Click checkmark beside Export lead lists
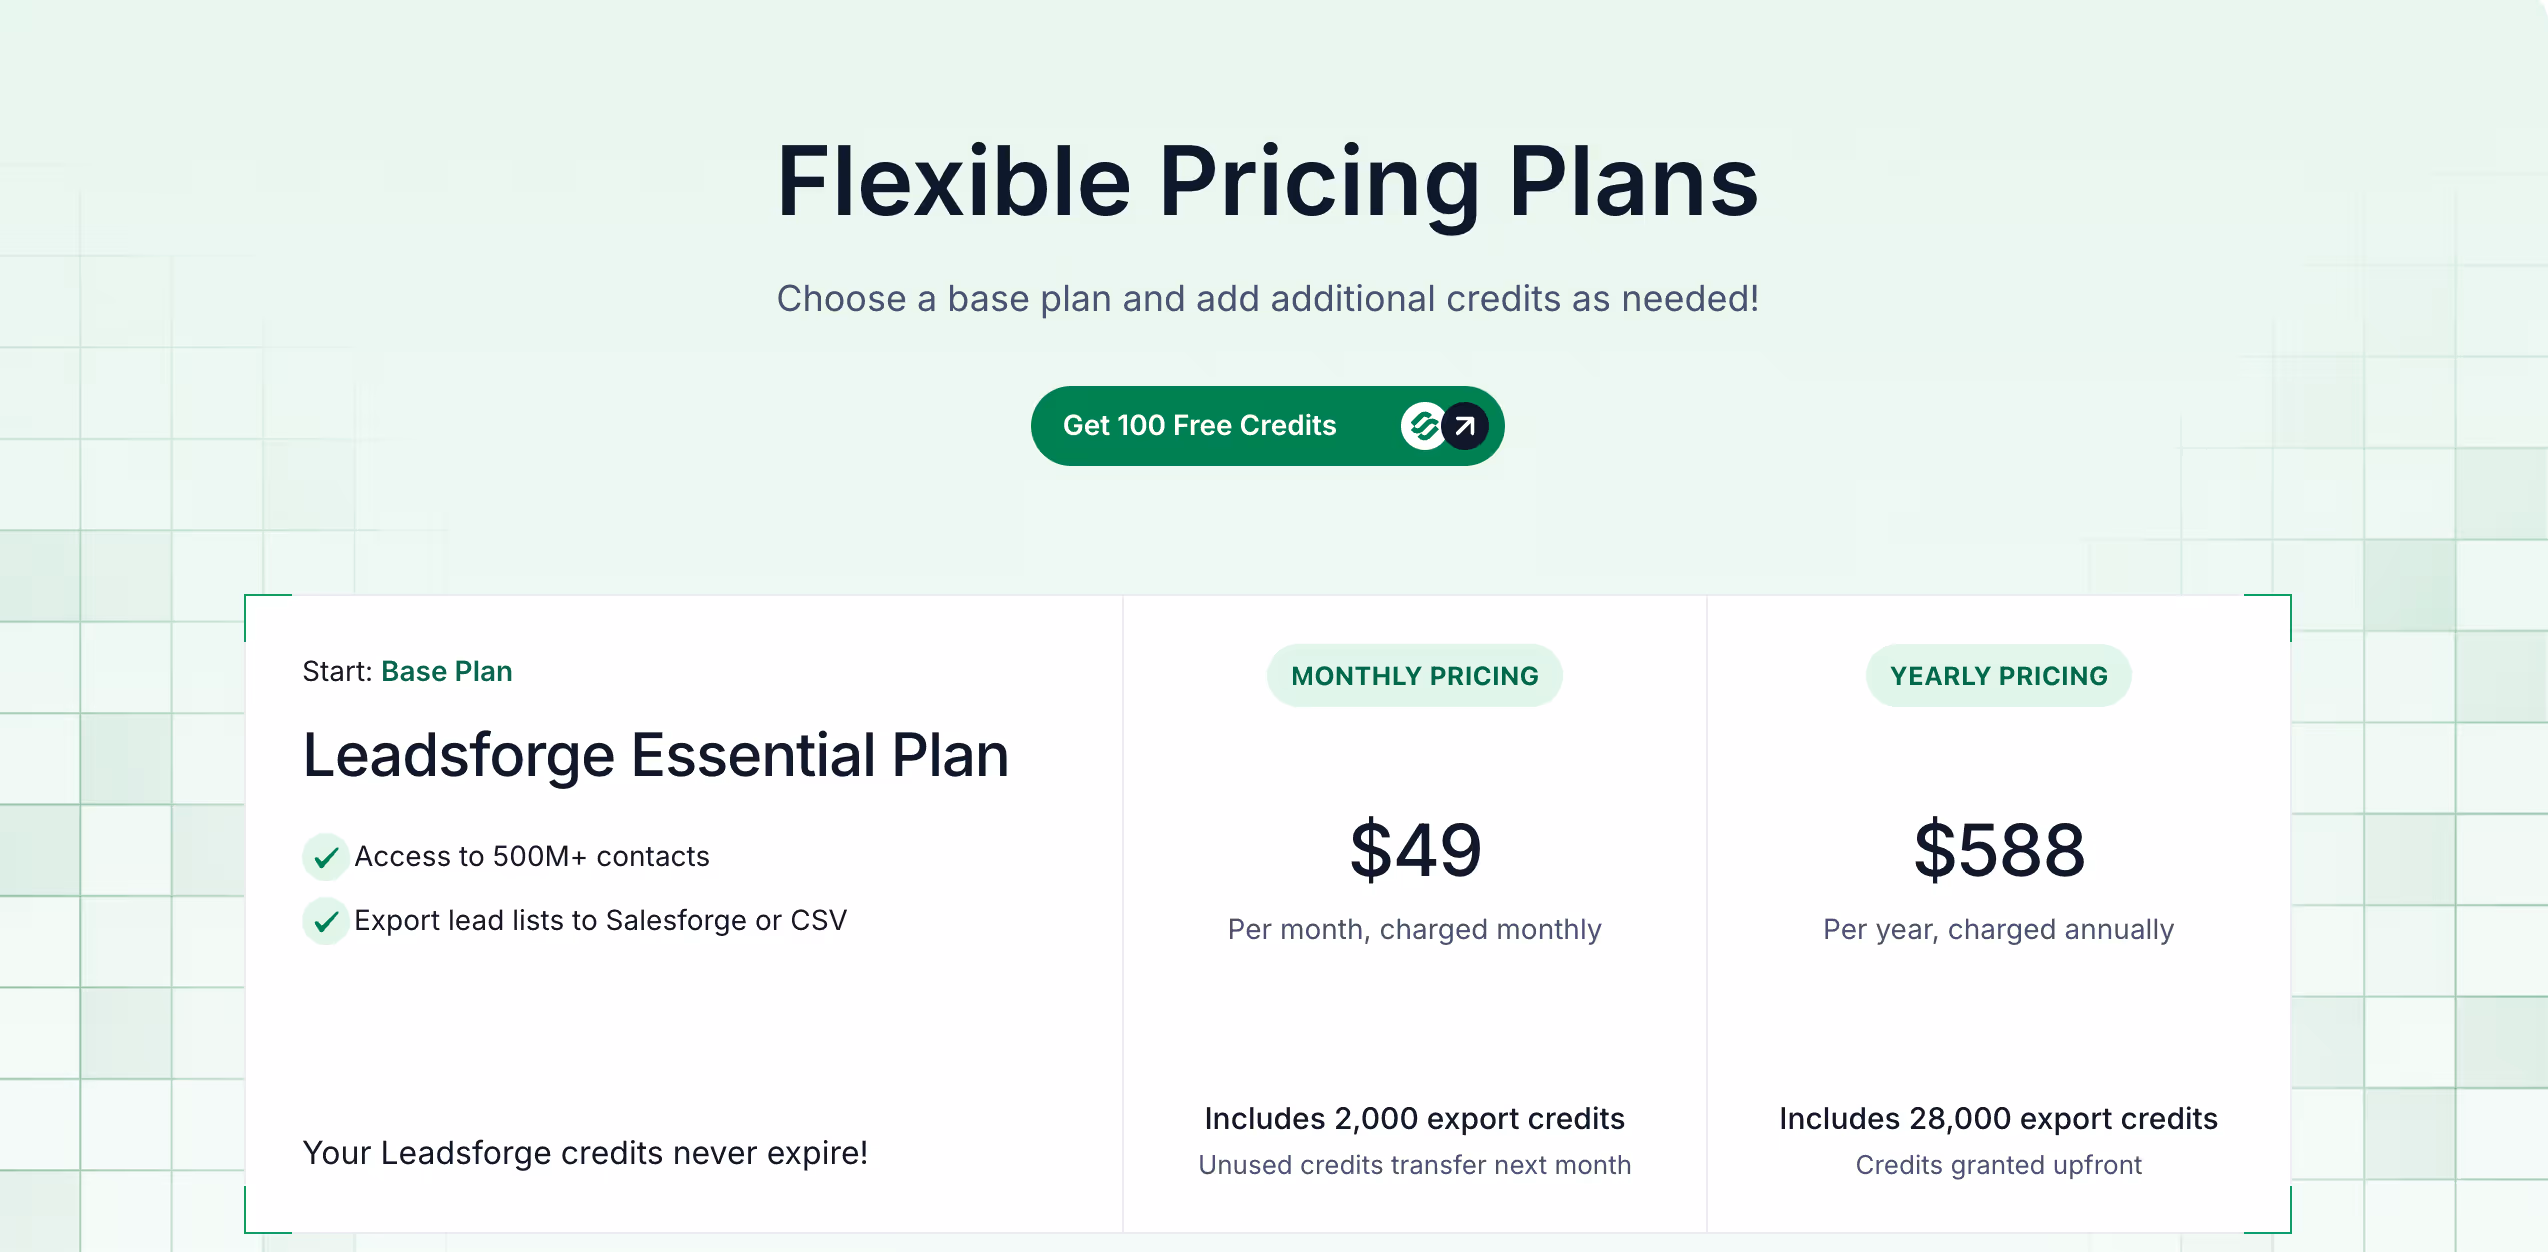Viewport: 2548px width, 1252px height. coord(326,921)
